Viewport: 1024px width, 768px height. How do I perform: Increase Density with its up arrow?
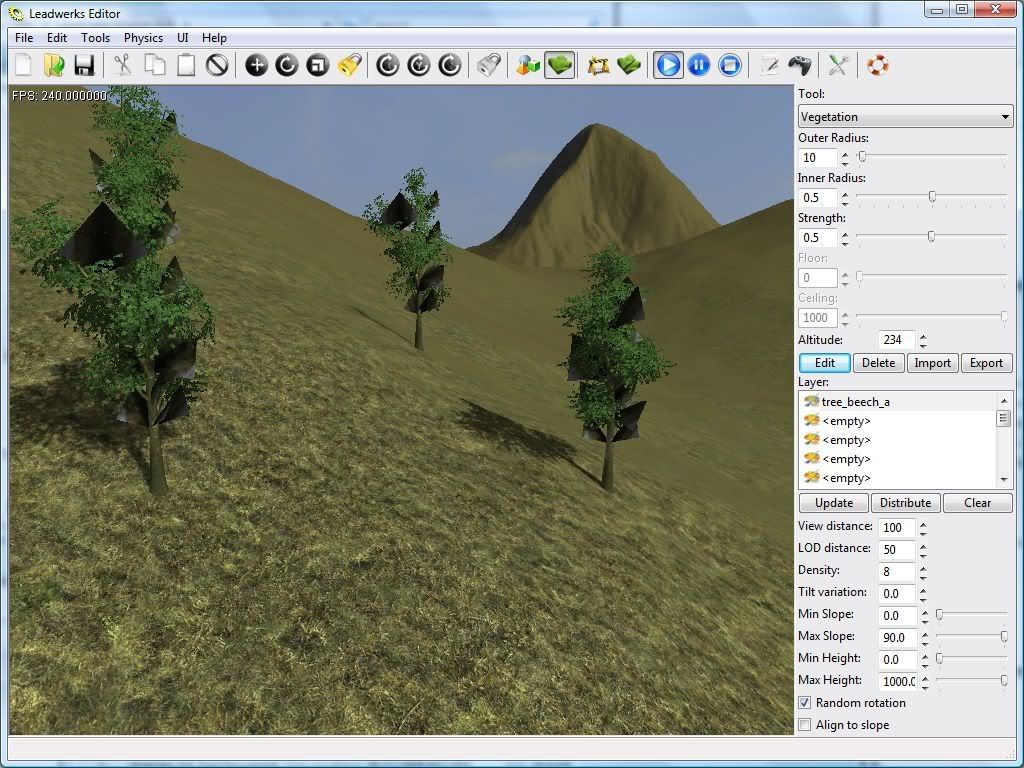click(x=923, y=568)
